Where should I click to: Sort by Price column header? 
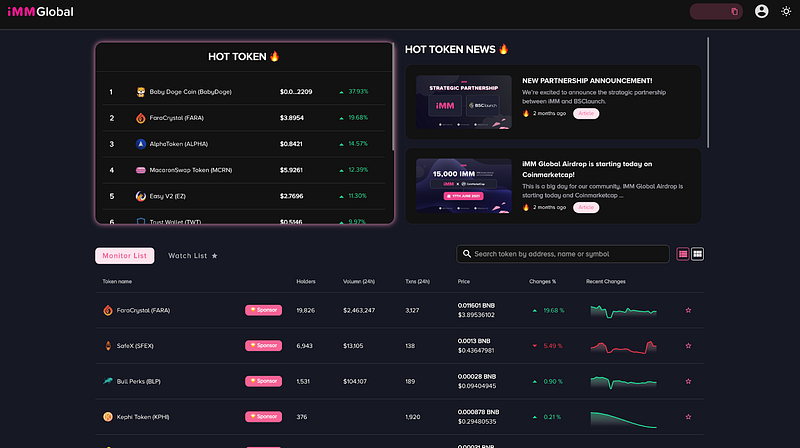pos(464,282)
